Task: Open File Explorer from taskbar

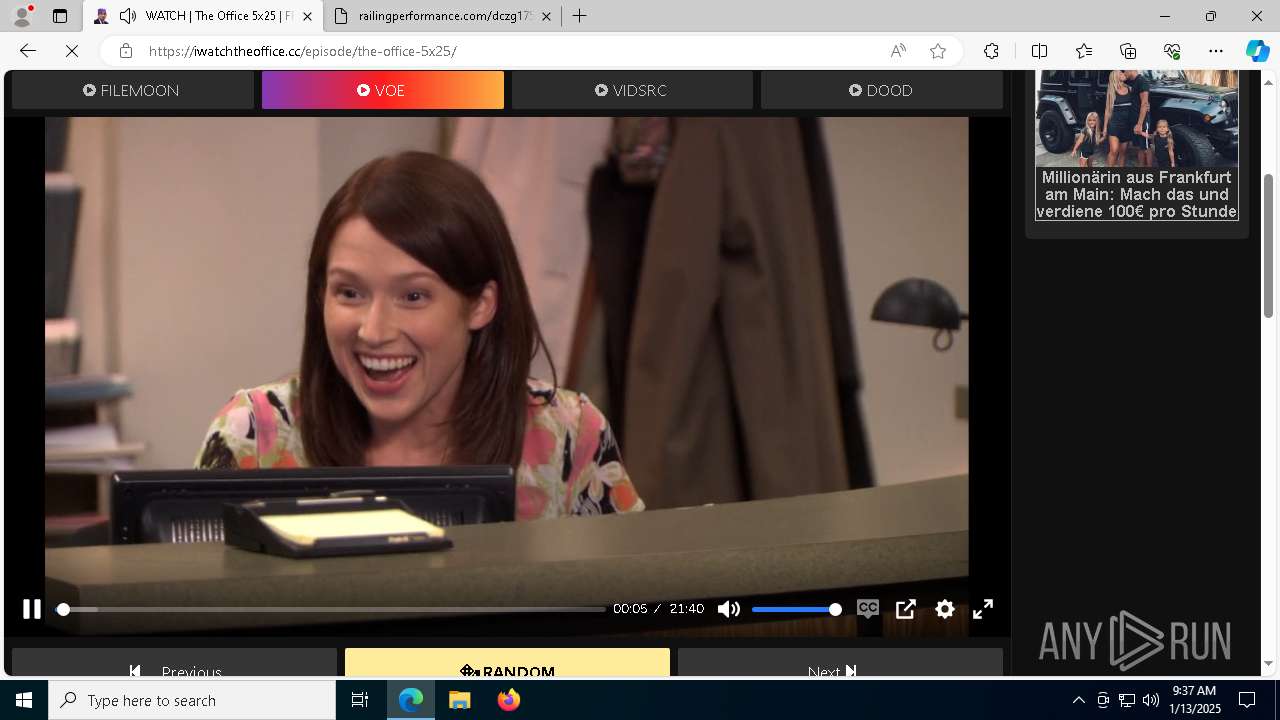Action: (x=460, y=700)
